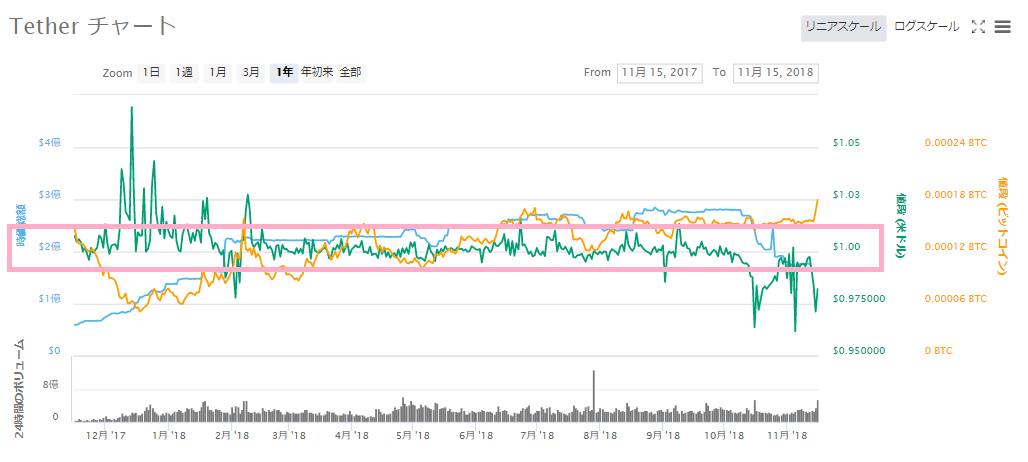Open fullscreen view of the Tether chart
This screenshot has height=462, width=1028.
click(979, 27)
